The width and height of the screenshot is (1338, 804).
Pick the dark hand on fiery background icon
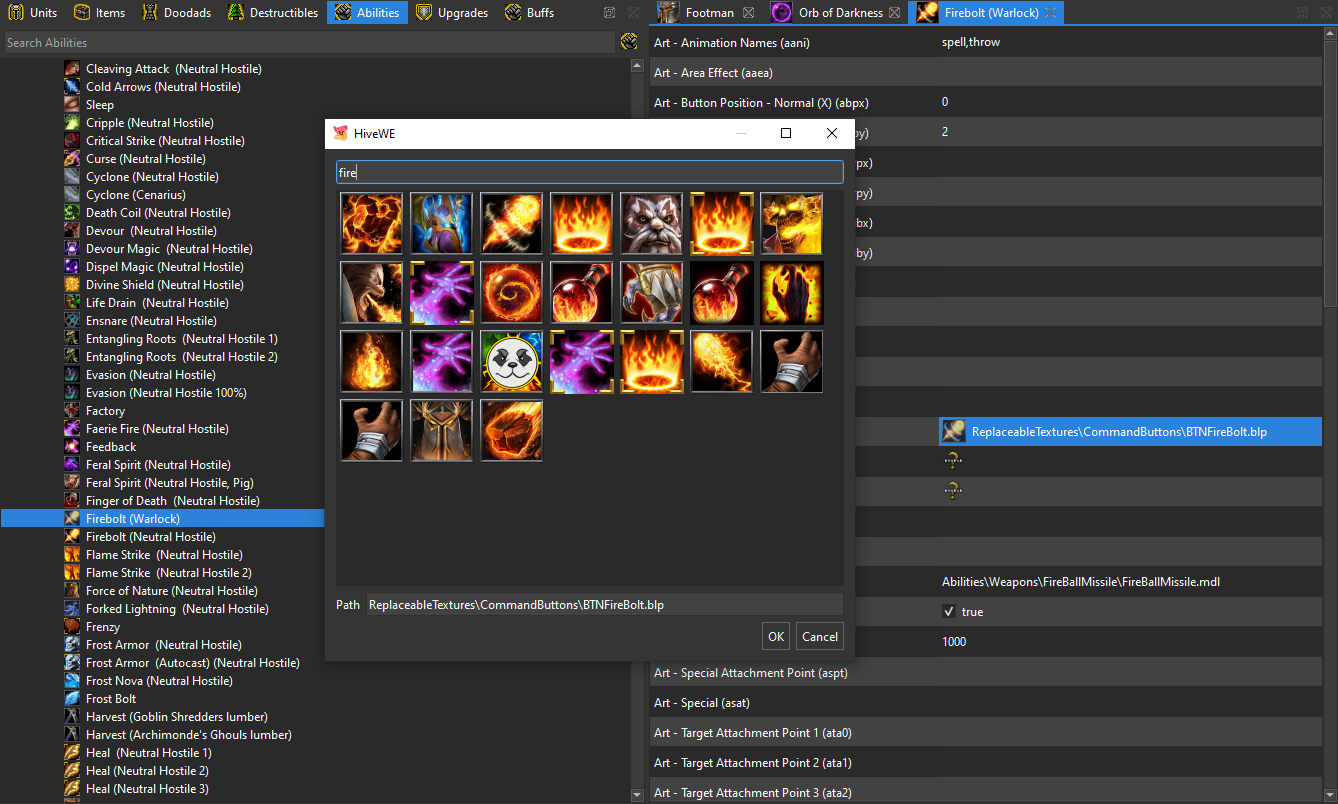coord(791,293)
